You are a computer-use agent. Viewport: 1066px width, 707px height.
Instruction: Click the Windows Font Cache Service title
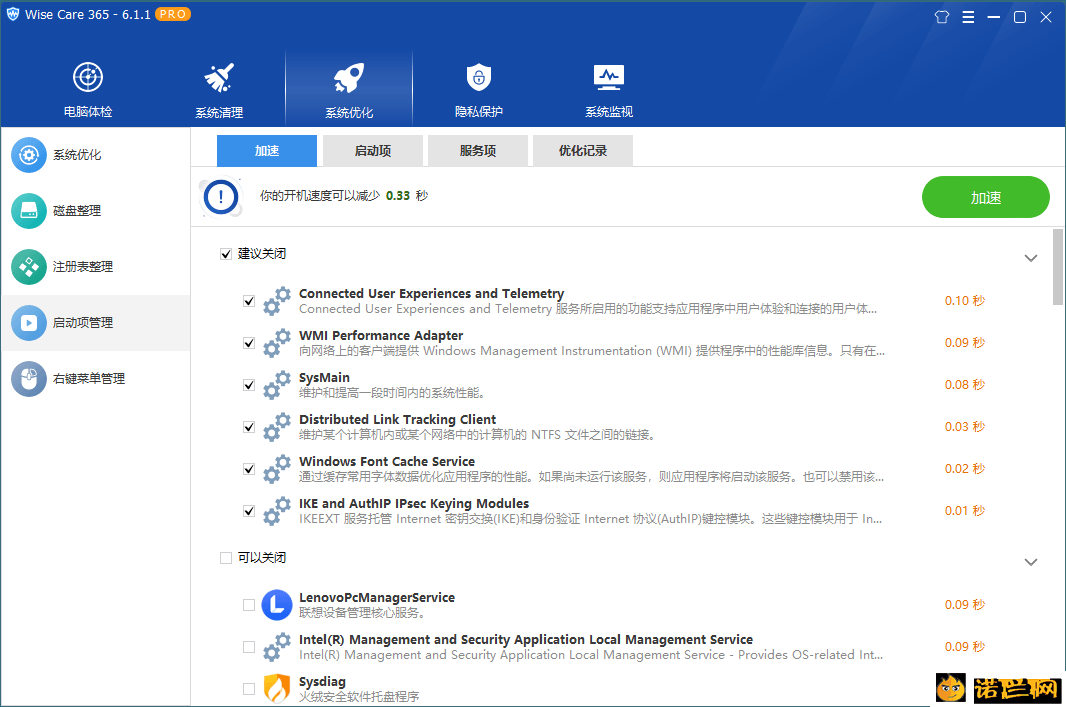387,462
